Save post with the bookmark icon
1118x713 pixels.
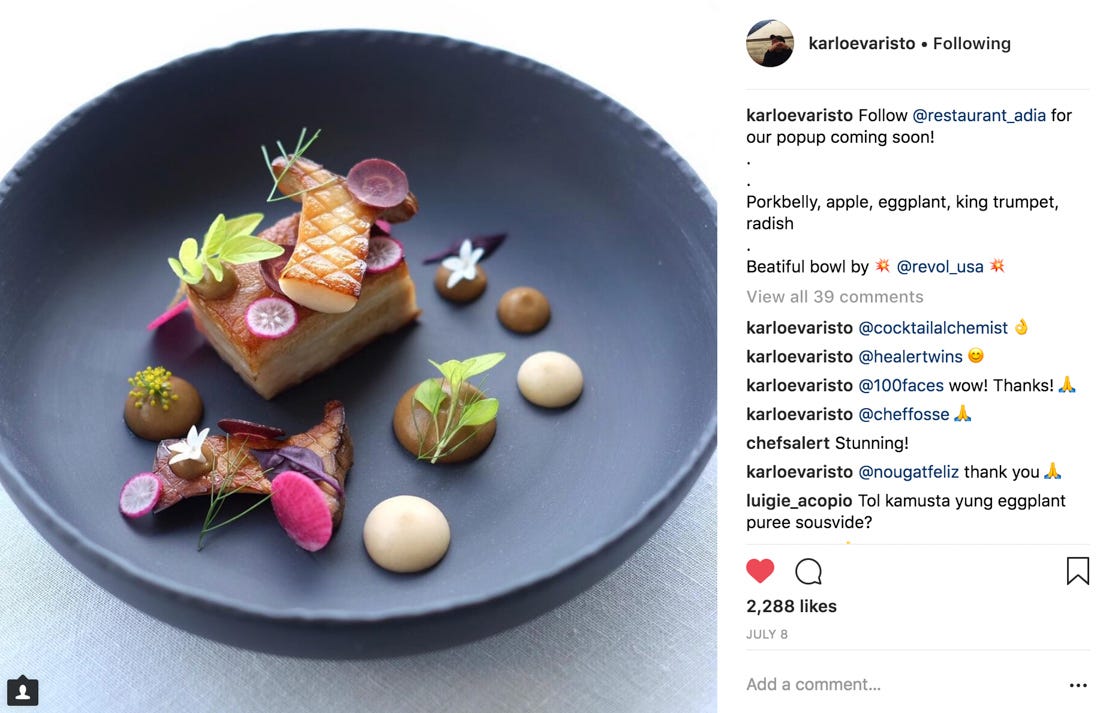pyautogui.click(x=1077, y=571)
